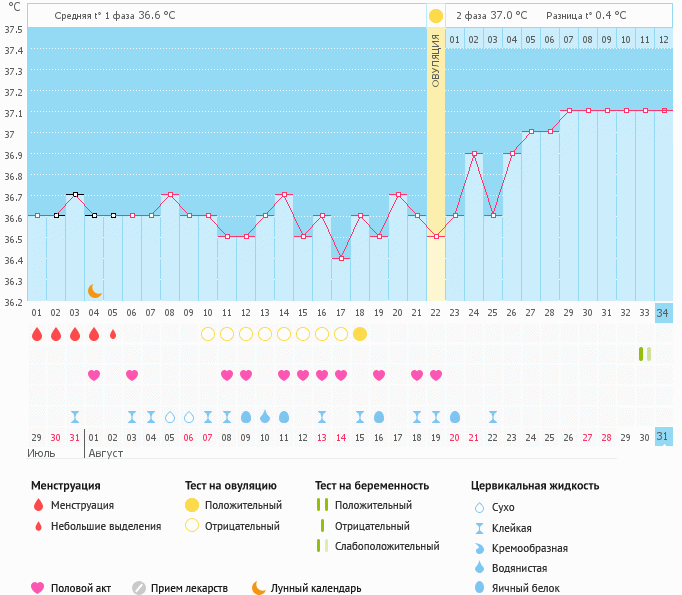Click the negative ovulation test on cycle day 10
Viewport: 682px width, 595px height.
tap(208, 333)
